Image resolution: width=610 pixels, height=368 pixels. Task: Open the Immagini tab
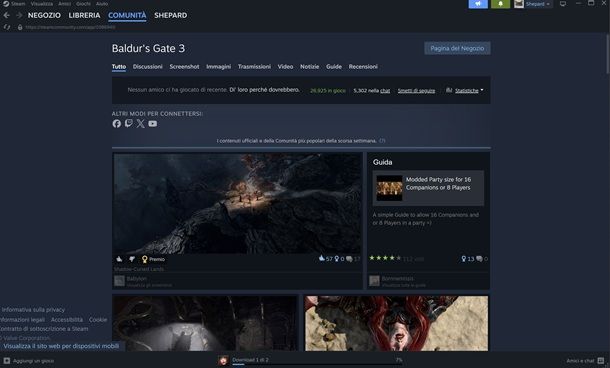point(218,67)
